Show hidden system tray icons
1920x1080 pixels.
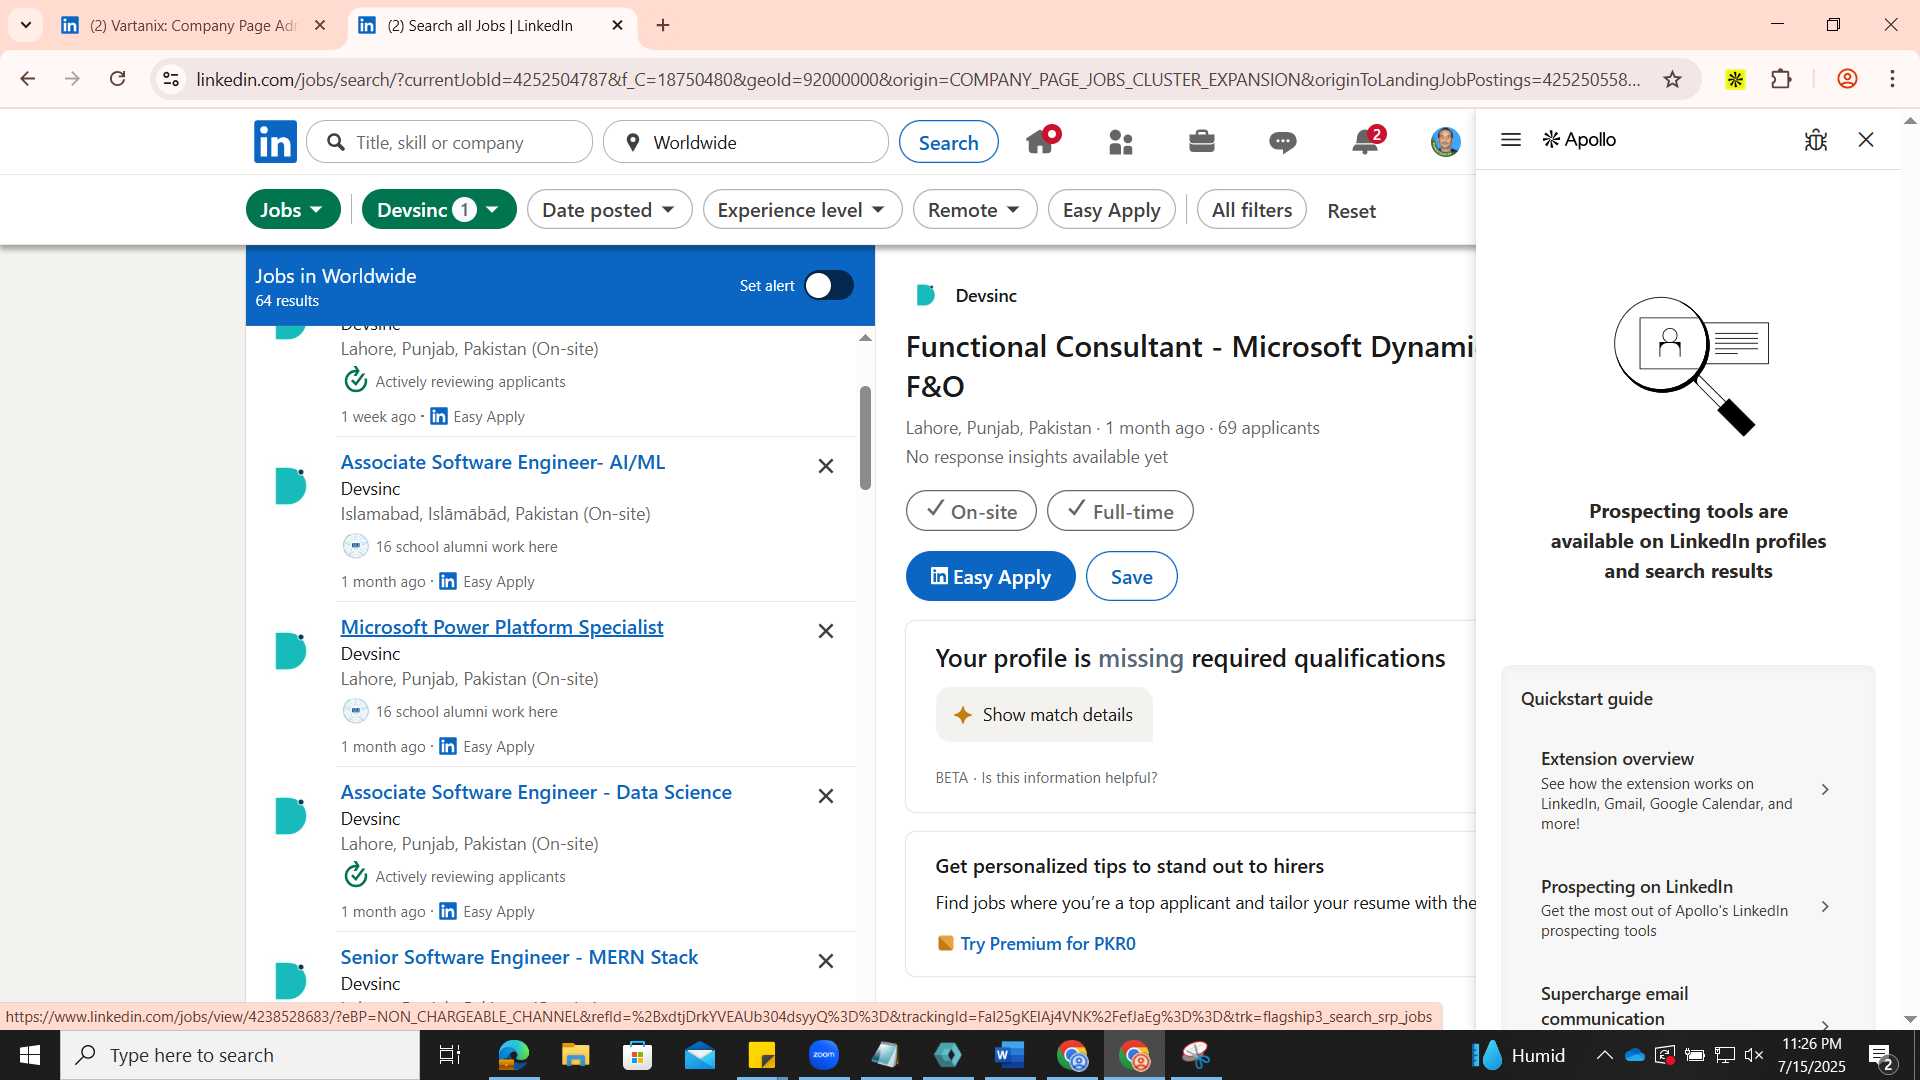click(x=1604, y=1055)
